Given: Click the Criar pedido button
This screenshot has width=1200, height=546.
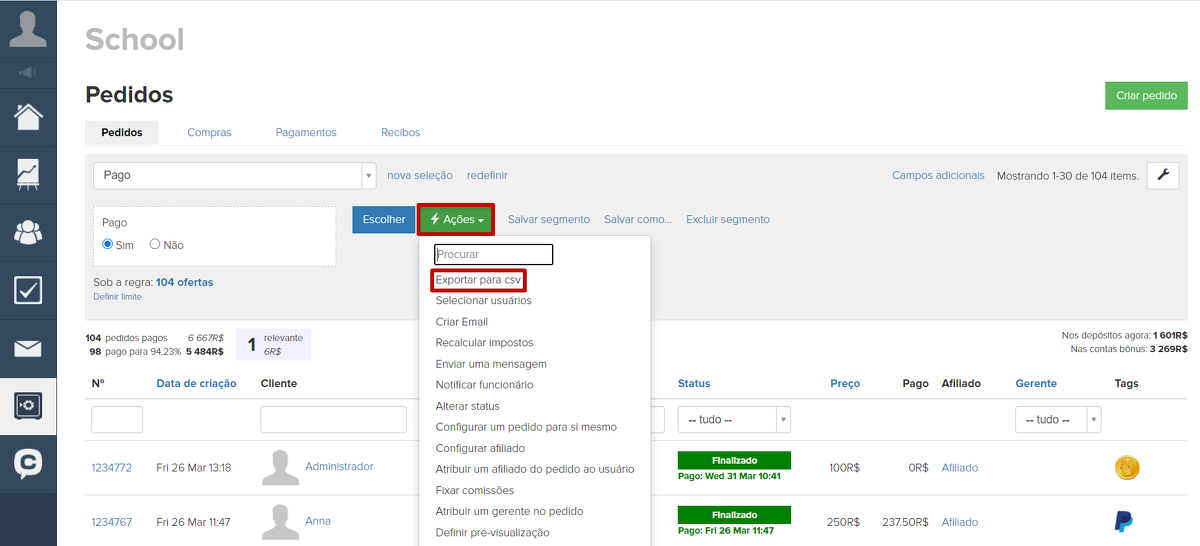Looking at the screenshot, I should point(1145,96).
